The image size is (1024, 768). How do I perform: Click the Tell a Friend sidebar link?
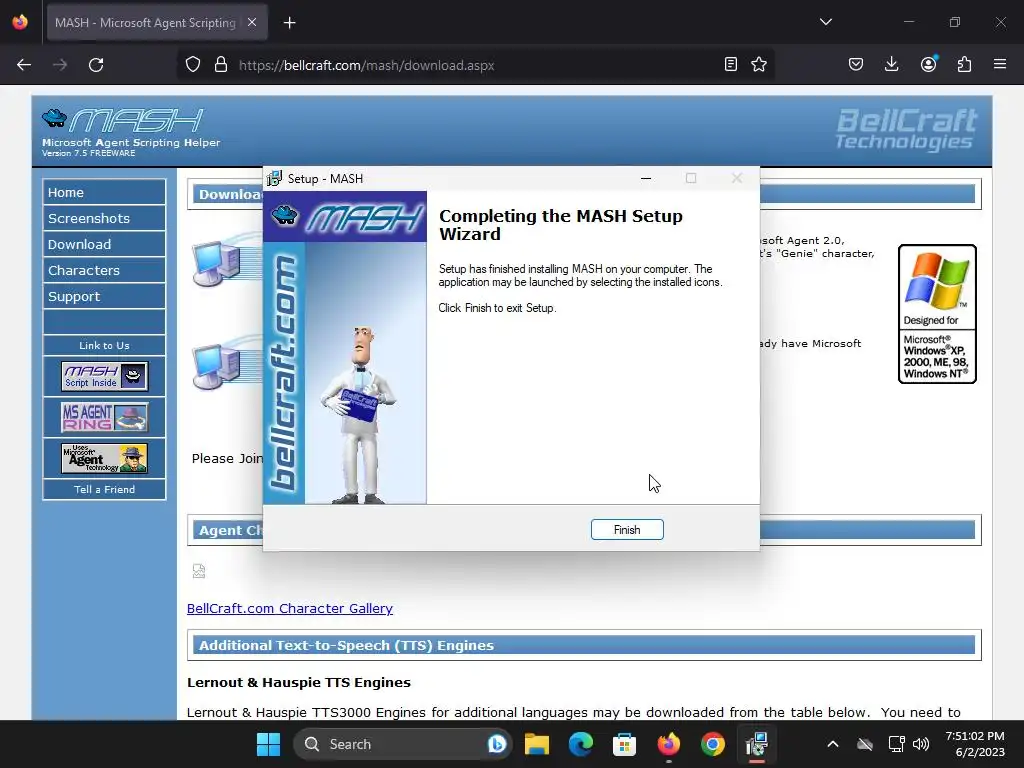click(104, 489)
